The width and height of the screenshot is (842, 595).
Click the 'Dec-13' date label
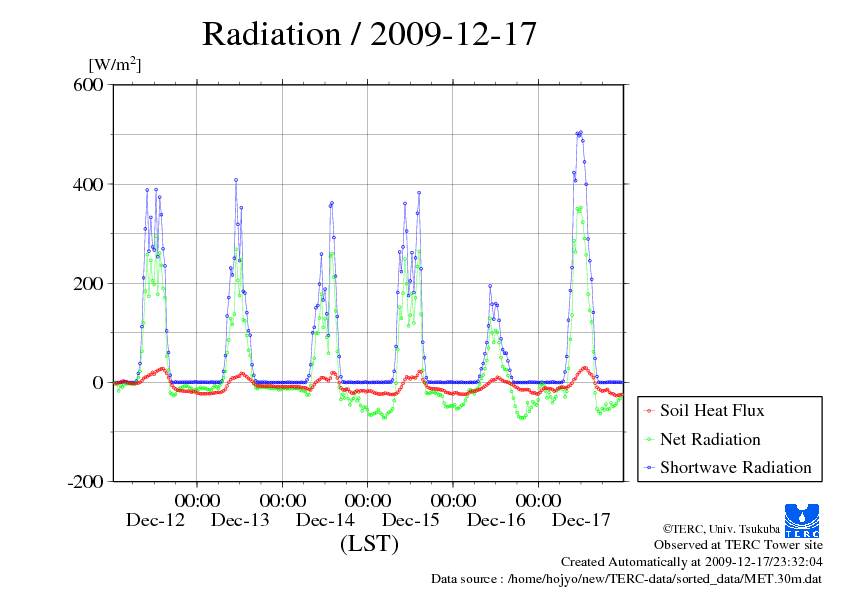(240, 520)
